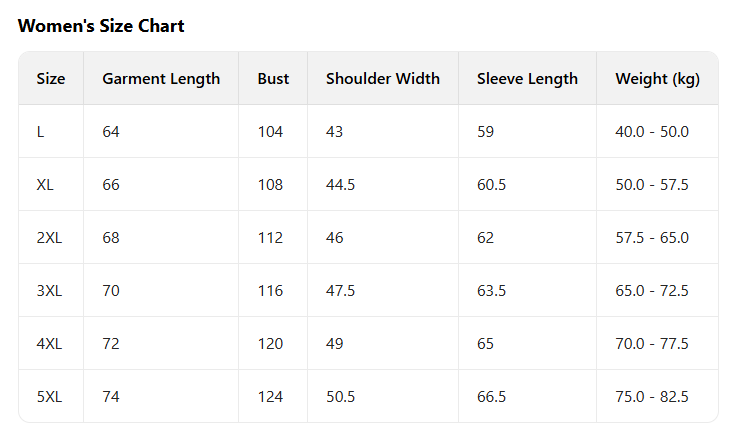Click the Shoulder Width column header
744x436 pixels.
[x=383, y=79]
